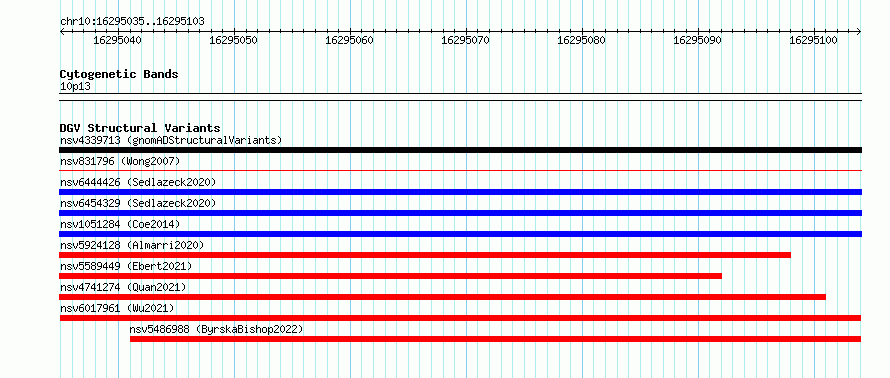Open the nsv5924128 (Almarri2020) label
The width and height of the screenshot is (890, 378).
click(132, 245)
